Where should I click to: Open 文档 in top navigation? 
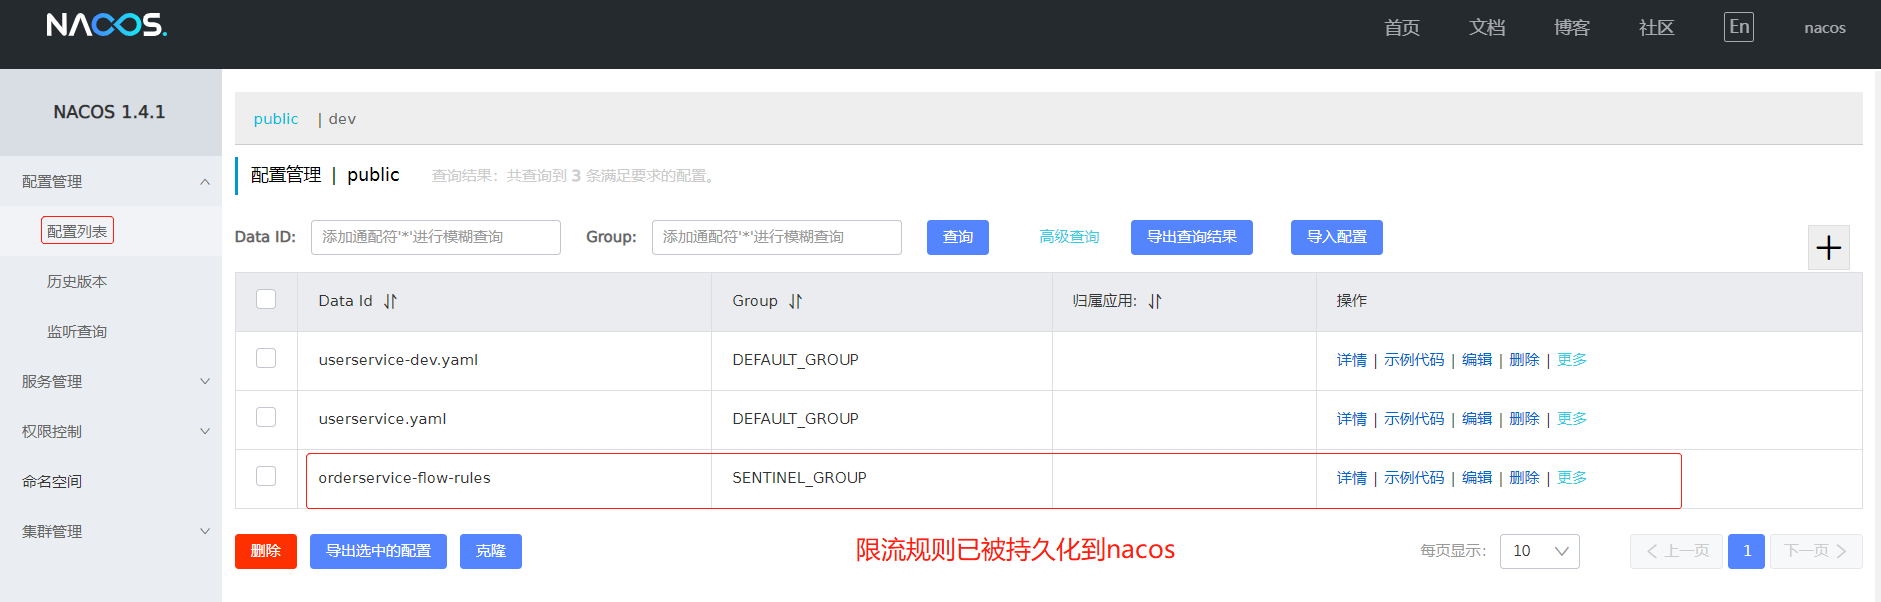pyautogui.click(x=1486, y=27)
